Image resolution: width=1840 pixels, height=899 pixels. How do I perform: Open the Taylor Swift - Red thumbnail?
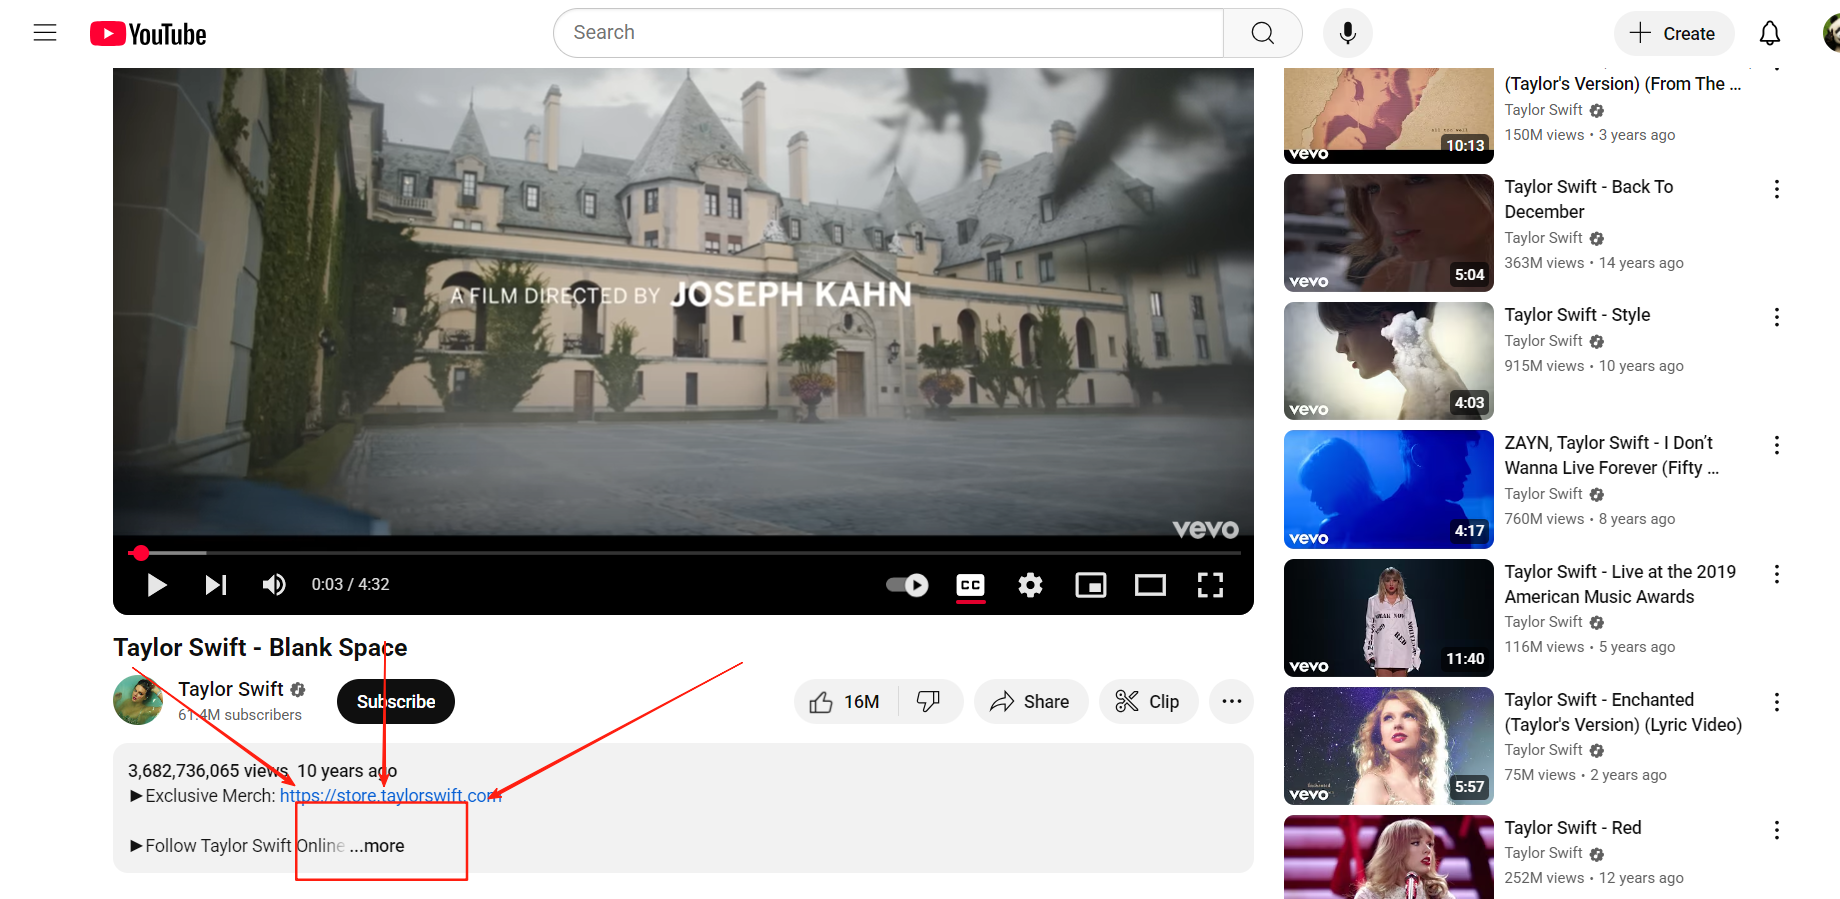[x=1389, y=857]
